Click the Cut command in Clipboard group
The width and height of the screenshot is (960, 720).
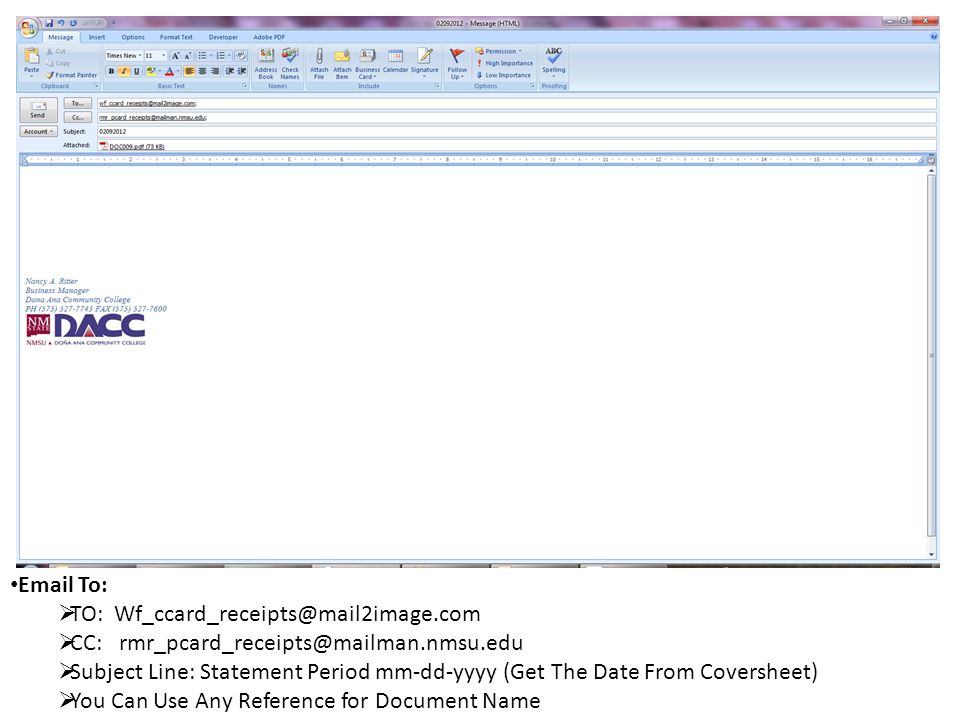[x=56, y=51]
